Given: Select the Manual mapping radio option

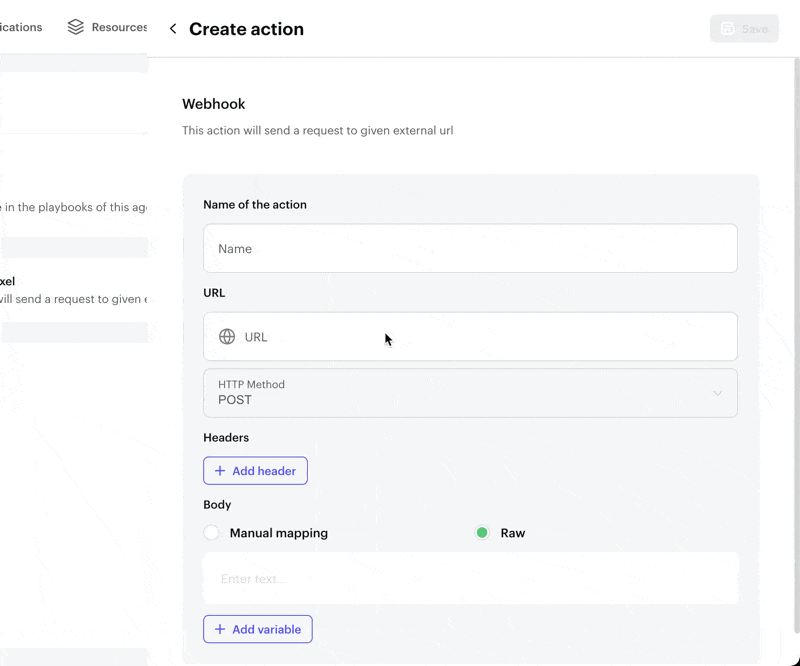Looking at the screenshot, I should 211,533.
